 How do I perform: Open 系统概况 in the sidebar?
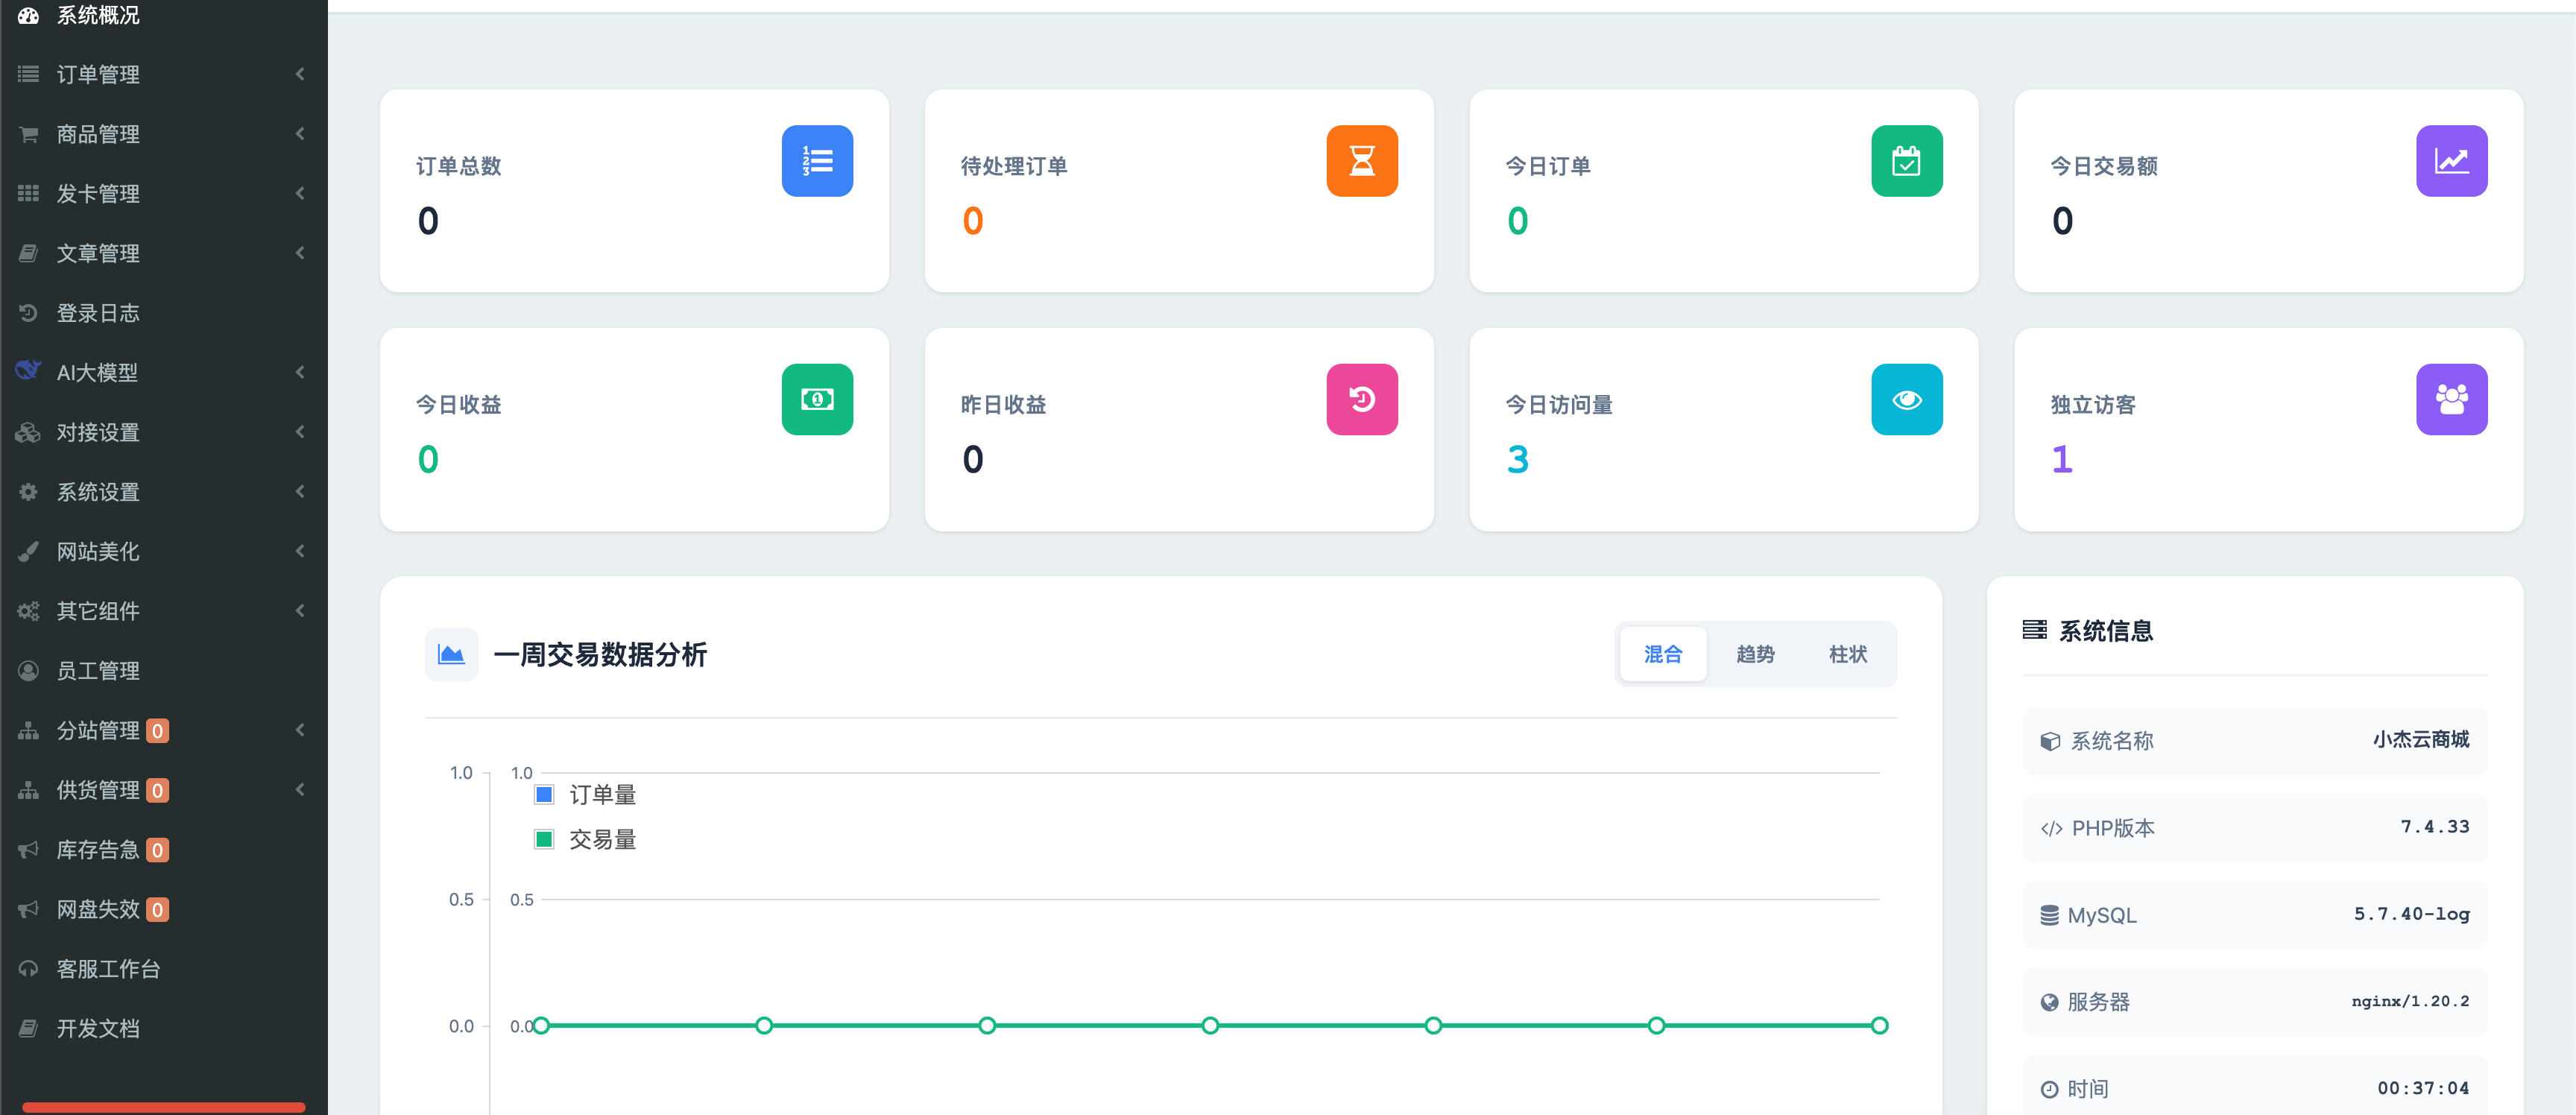[164, 16]
